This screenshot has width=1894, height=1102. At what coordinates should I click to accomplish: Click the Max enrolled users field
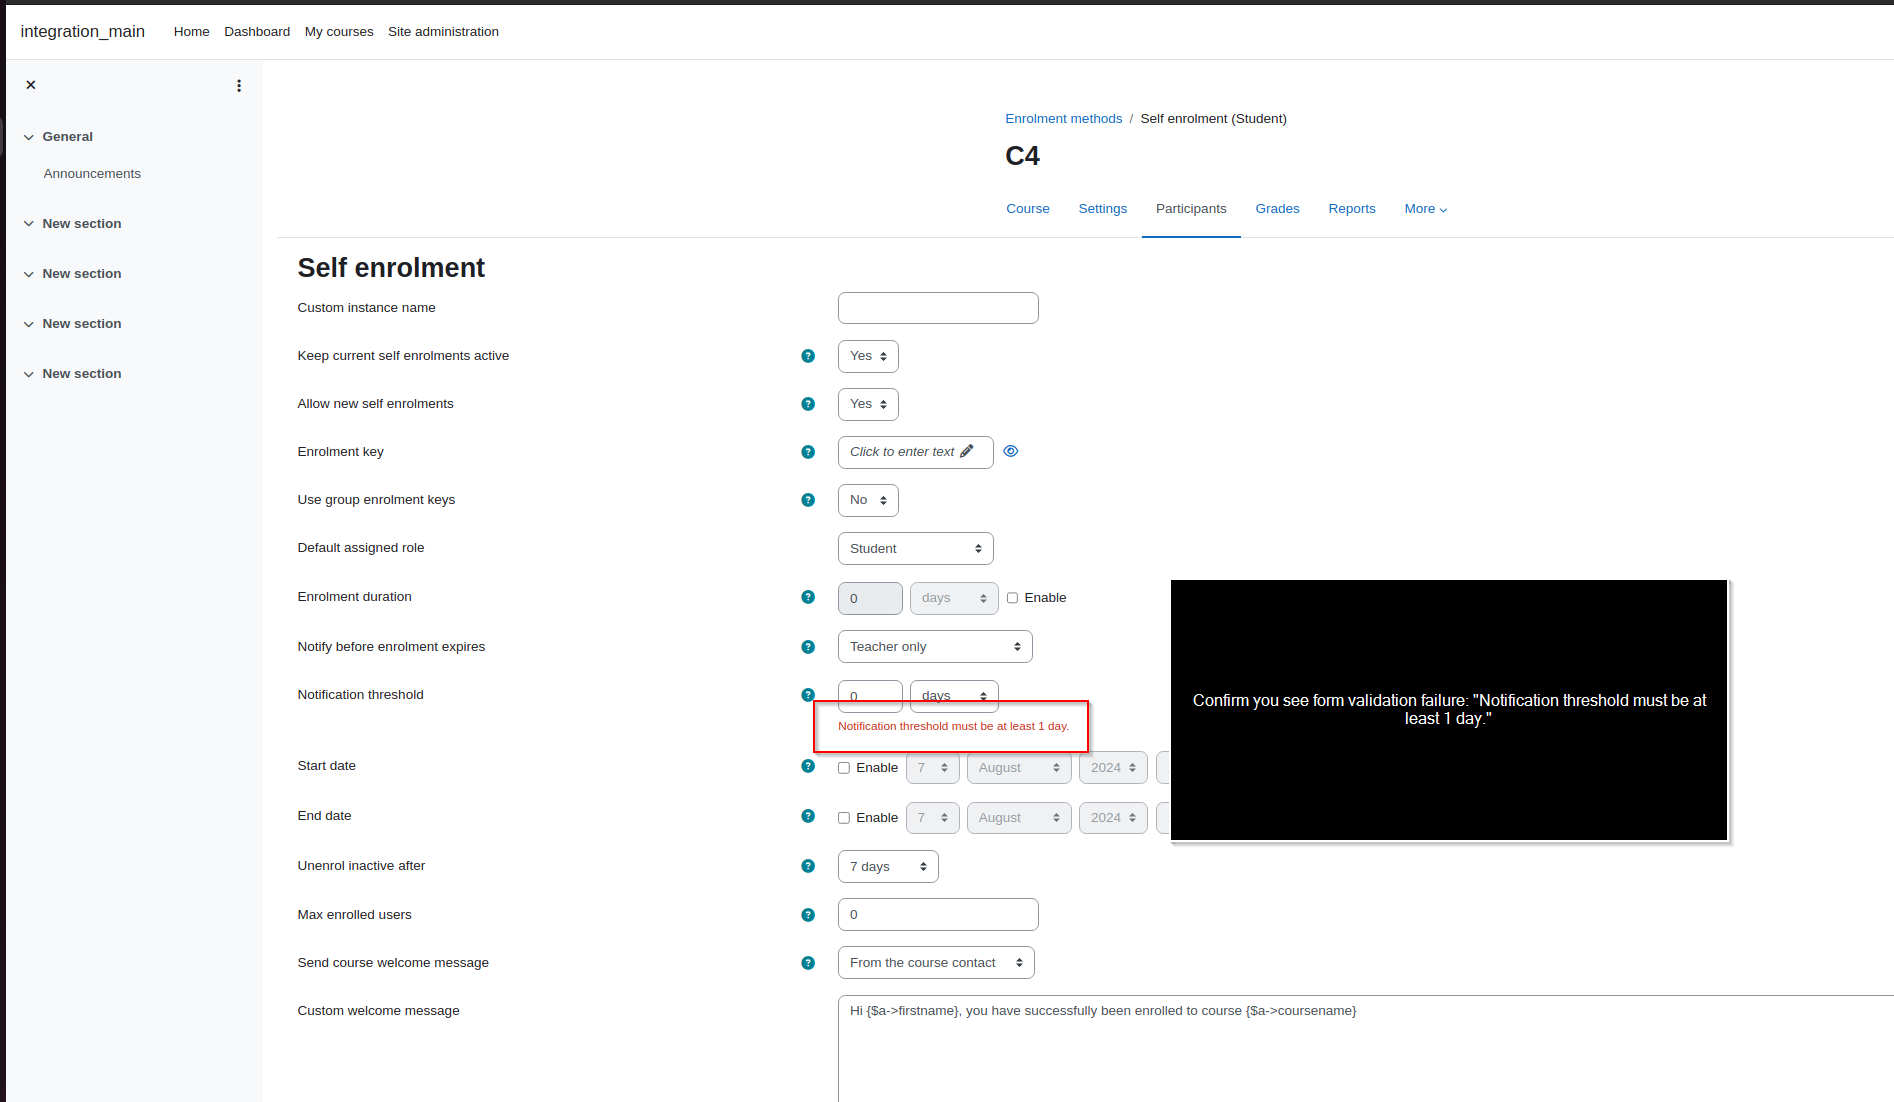[x=938, y=914]
